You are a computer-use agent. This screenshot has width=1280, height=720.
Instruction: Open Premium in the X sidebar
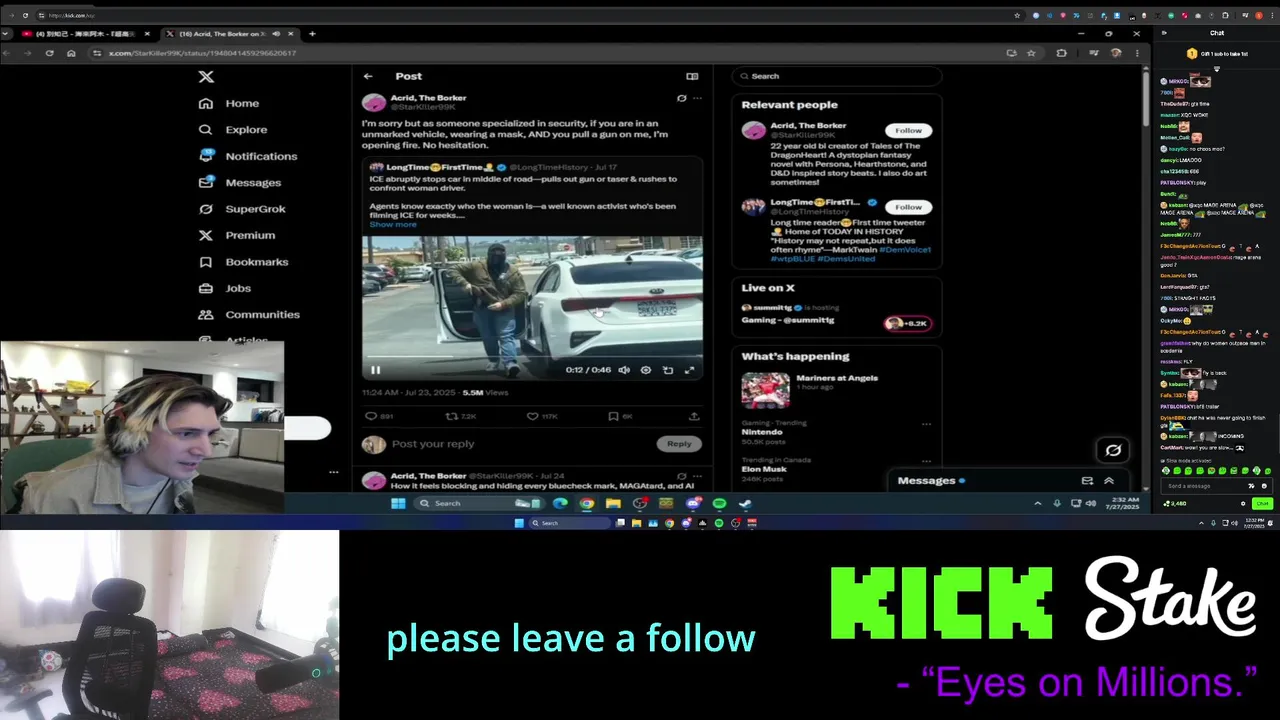click(x=237, y=235)
